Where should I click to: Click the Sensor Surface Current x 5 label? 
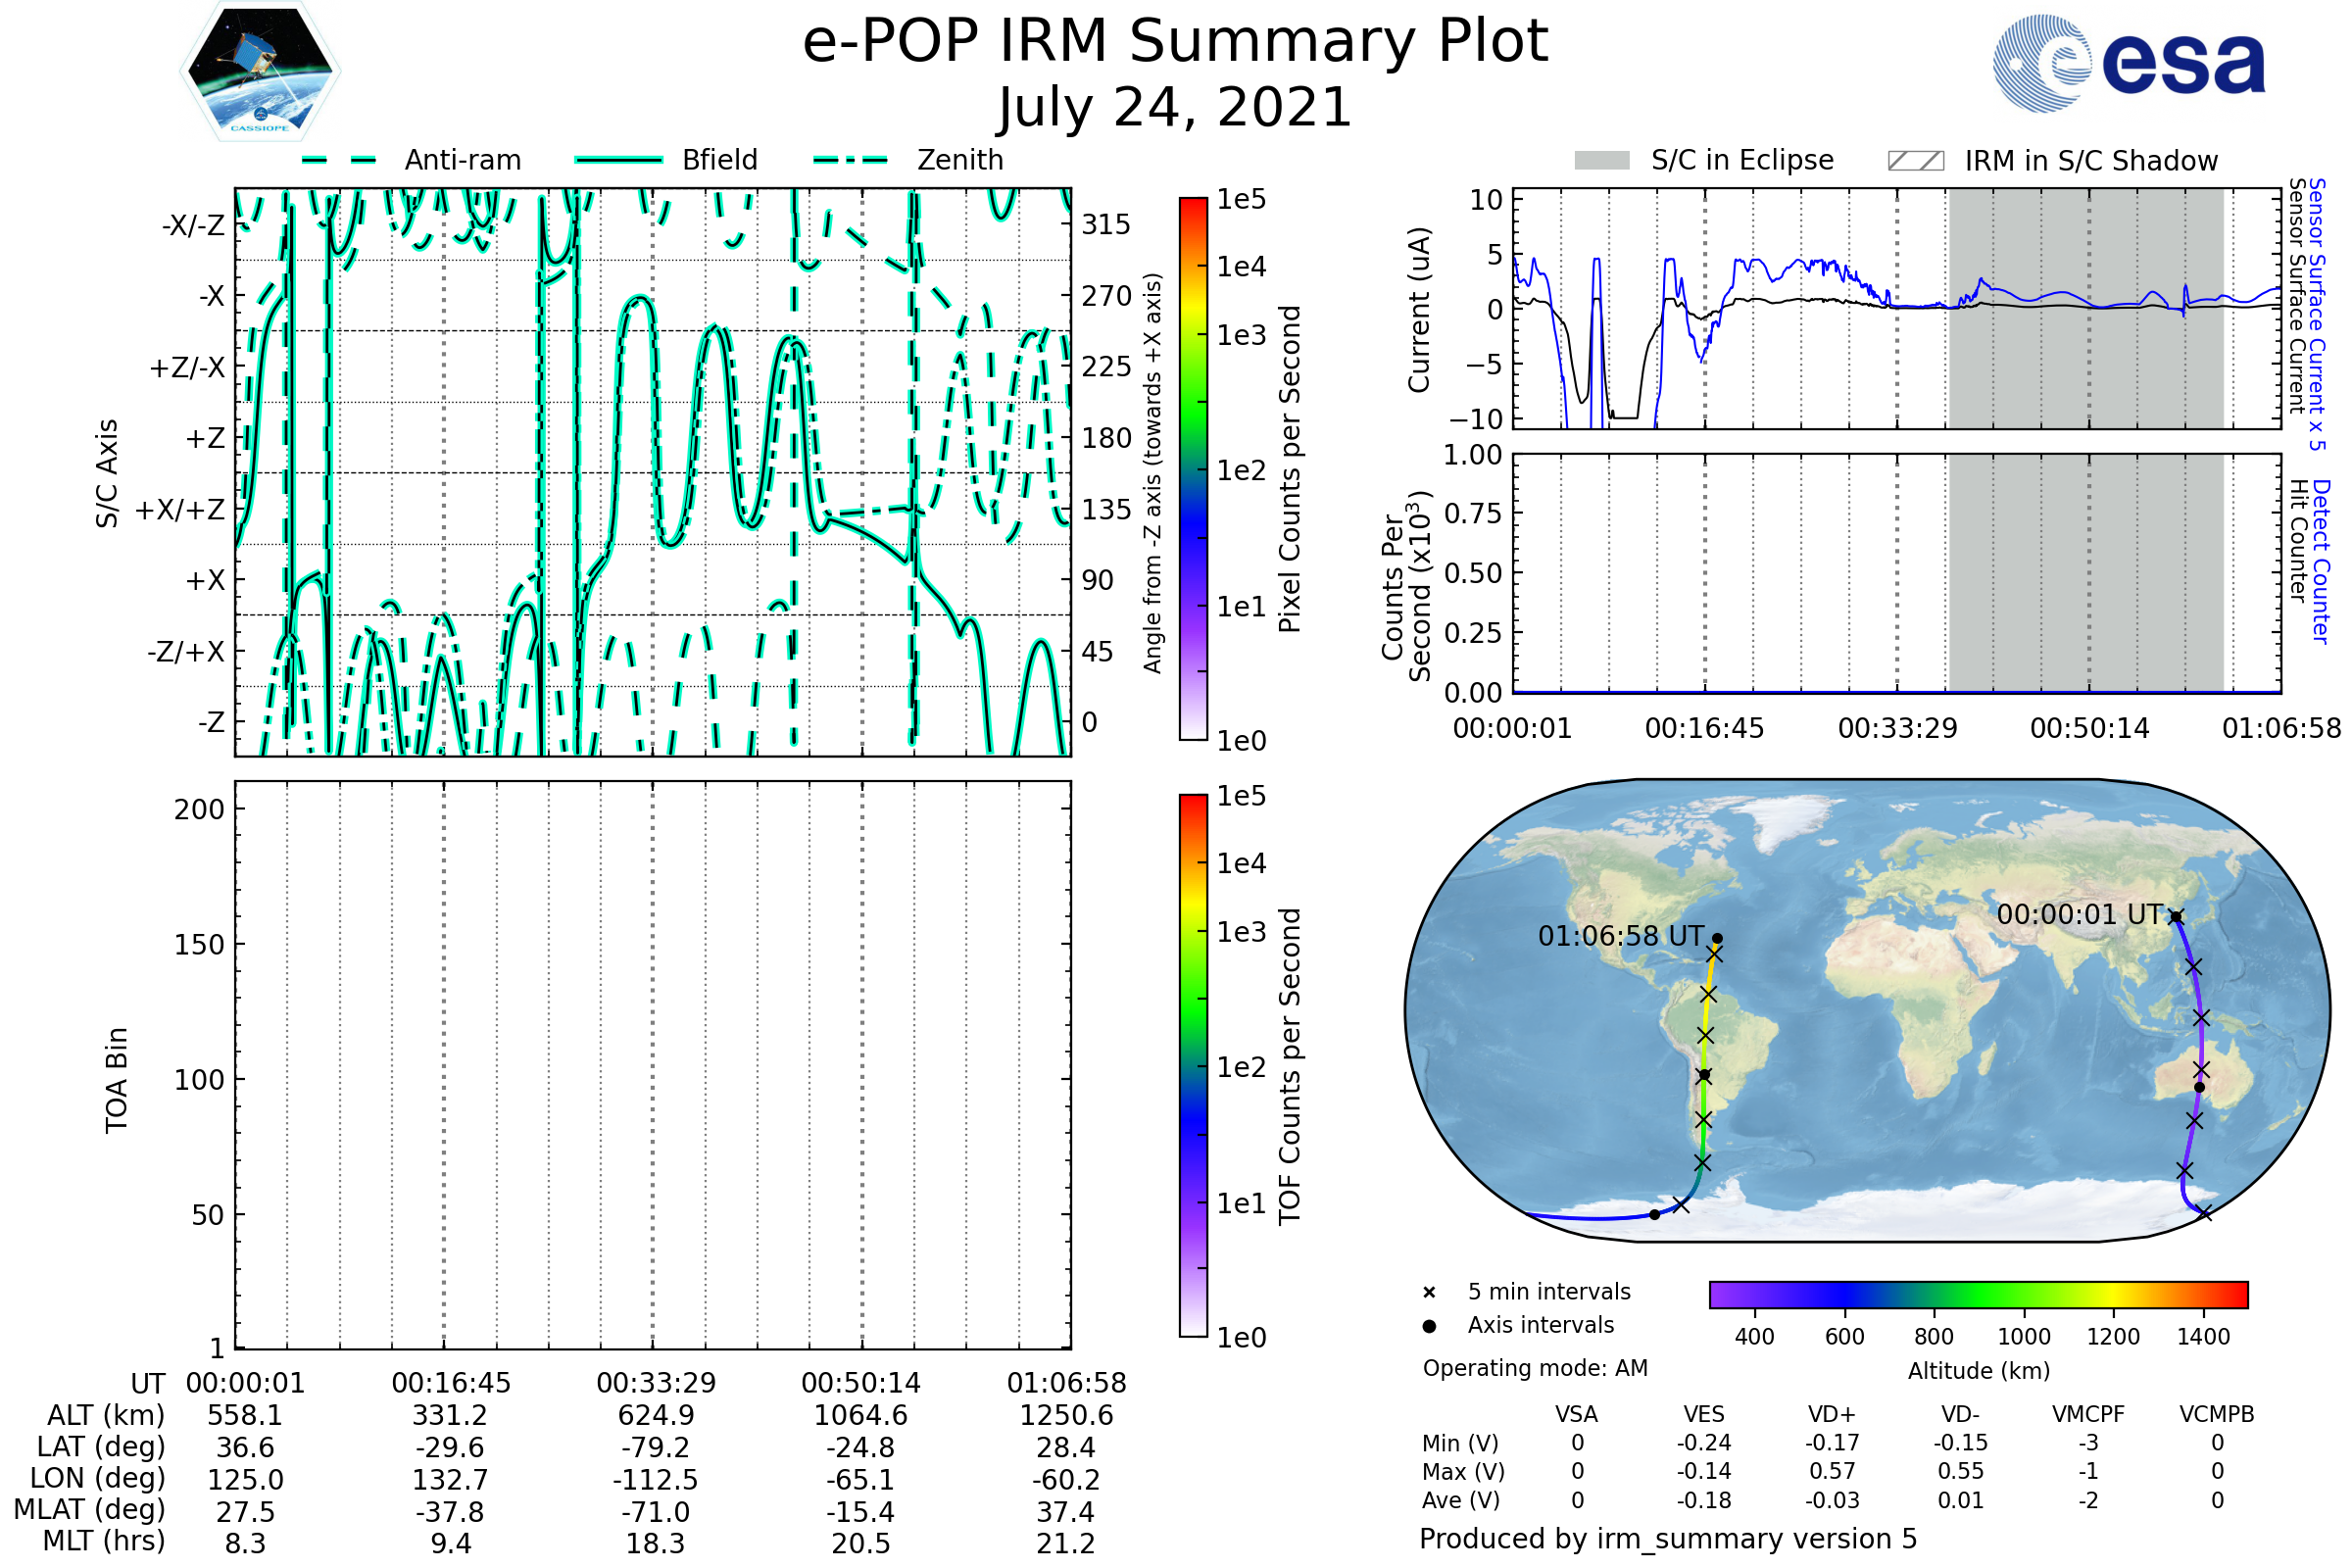click(2317, 314)
